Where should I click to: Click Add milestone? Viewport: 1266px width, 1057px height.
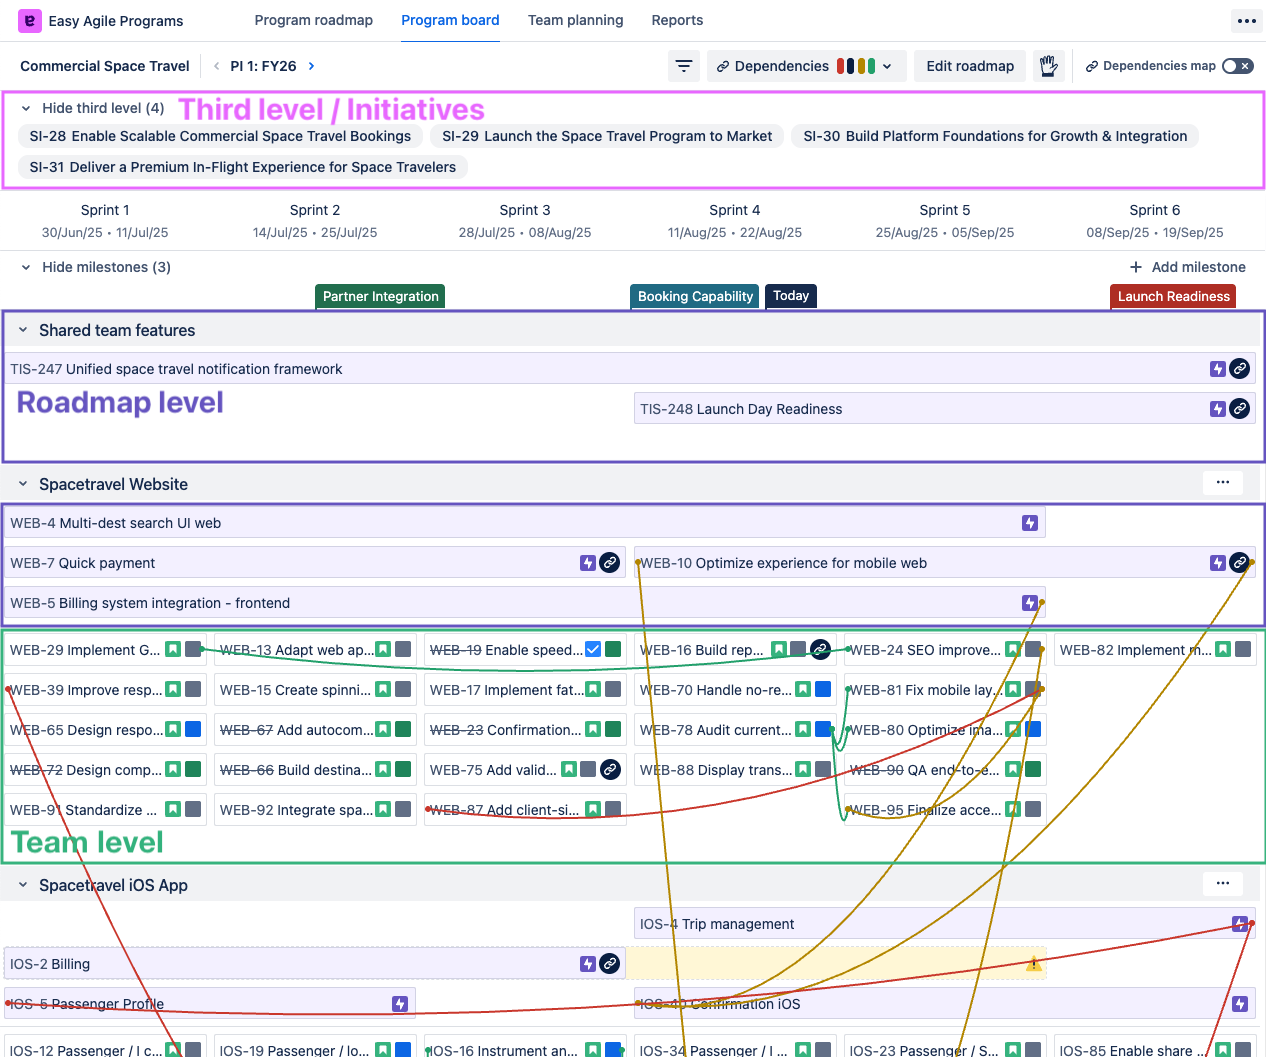(1188, 267)
